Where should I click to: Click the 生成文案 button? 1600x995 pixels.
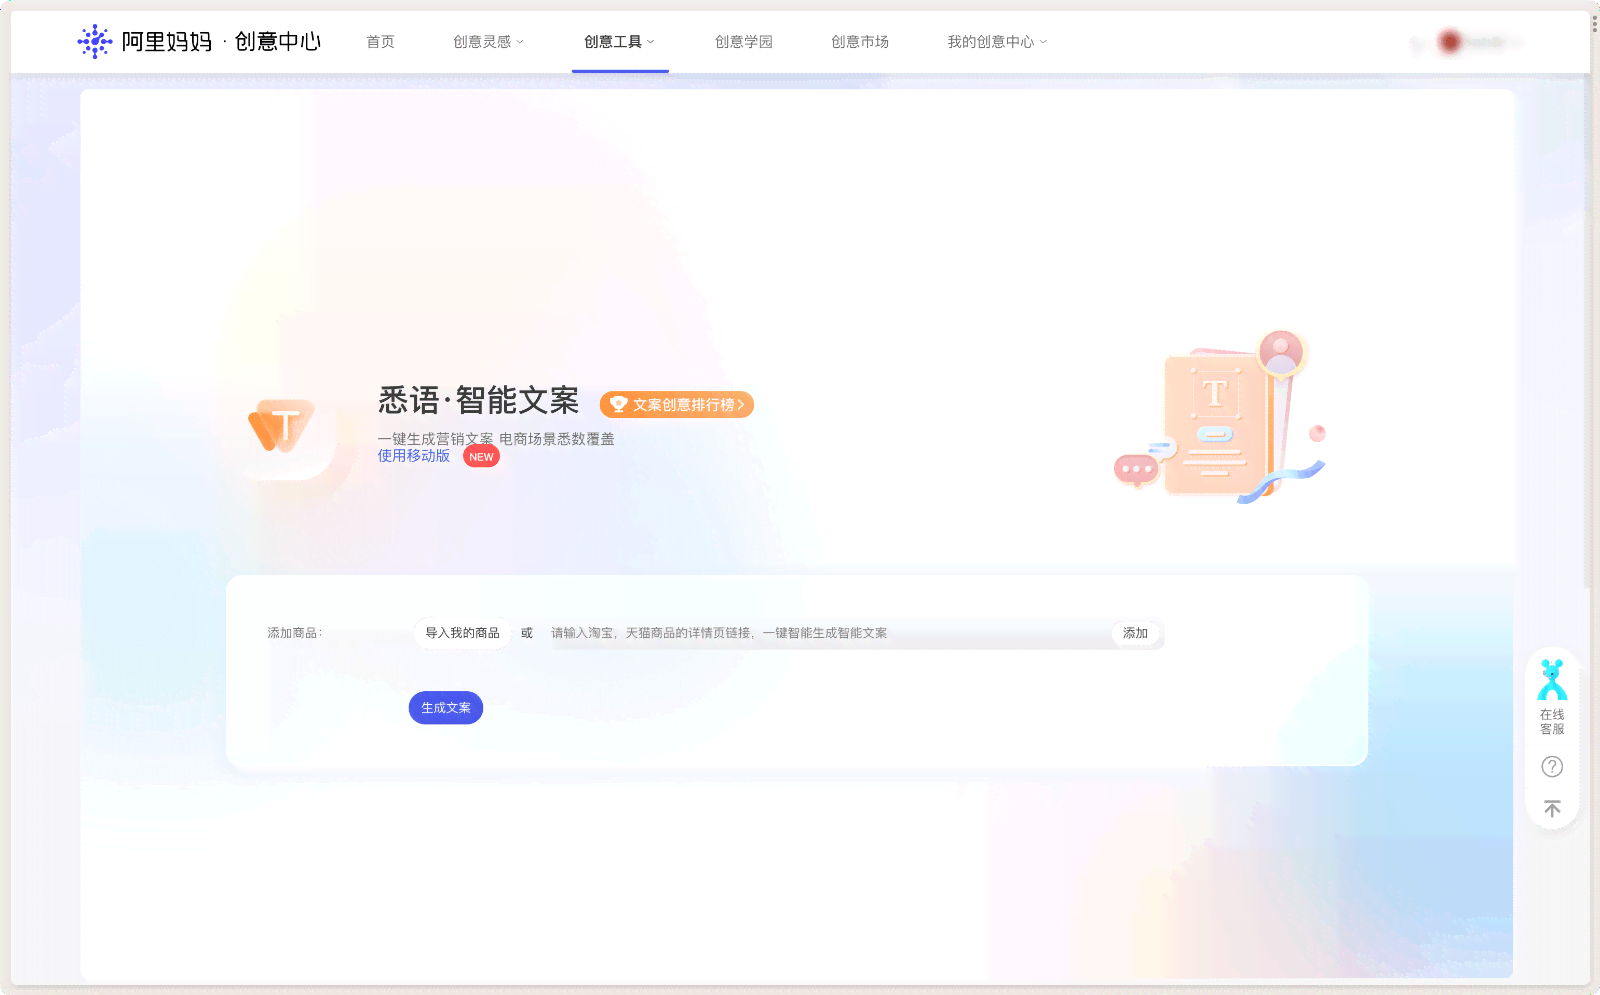pyautogui.click(x=446, y=708)
